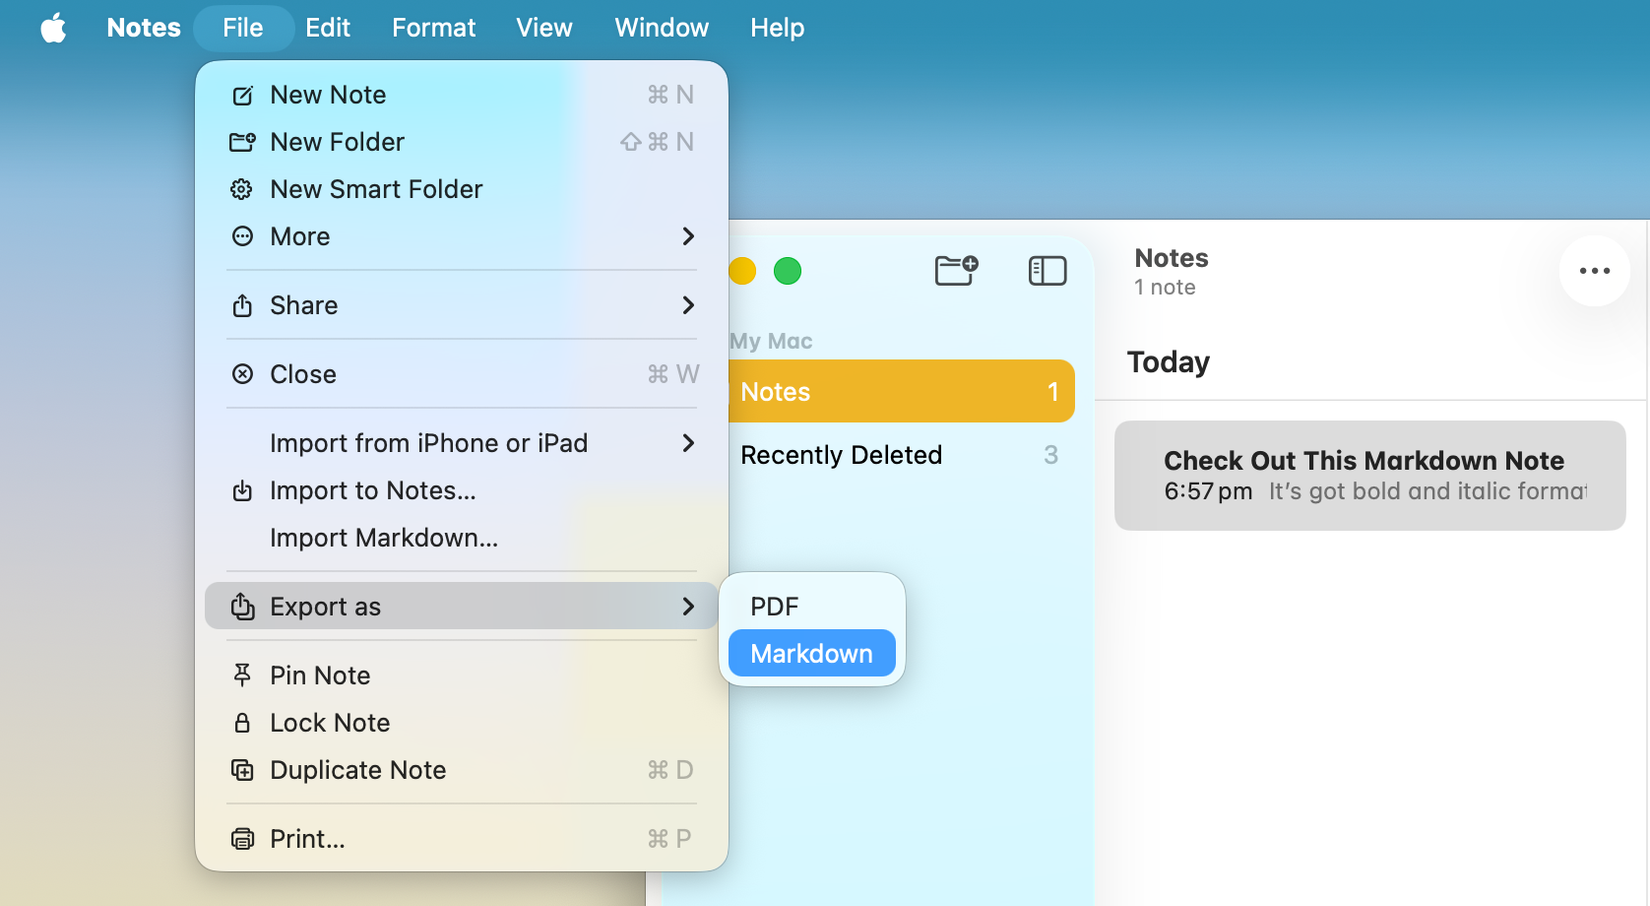Open the Help menu
Screen dimensions: 1650x906
pos(777,28)
